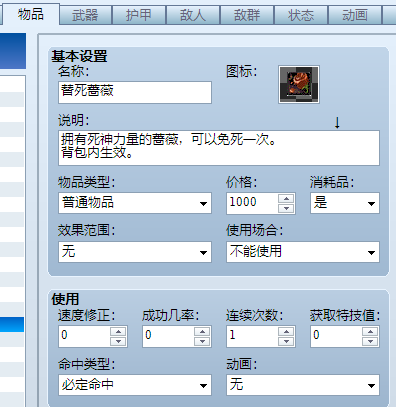Screen dimensions: 396x407
Task: Increase 连续次数 with the up arrow
Action: [x=286, y=331]
